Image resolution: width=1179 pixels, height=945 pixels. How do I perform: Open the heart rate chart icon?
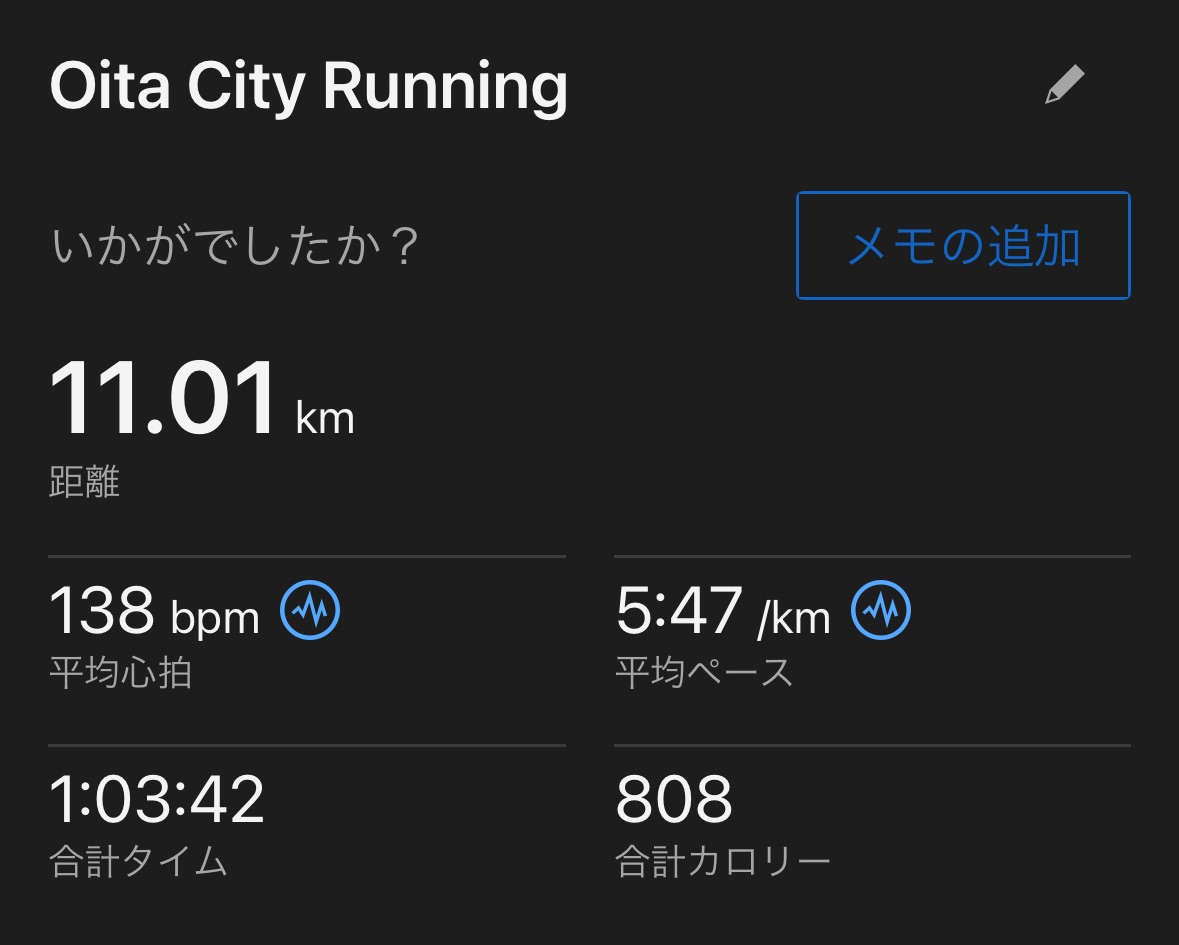pos(310,610)
